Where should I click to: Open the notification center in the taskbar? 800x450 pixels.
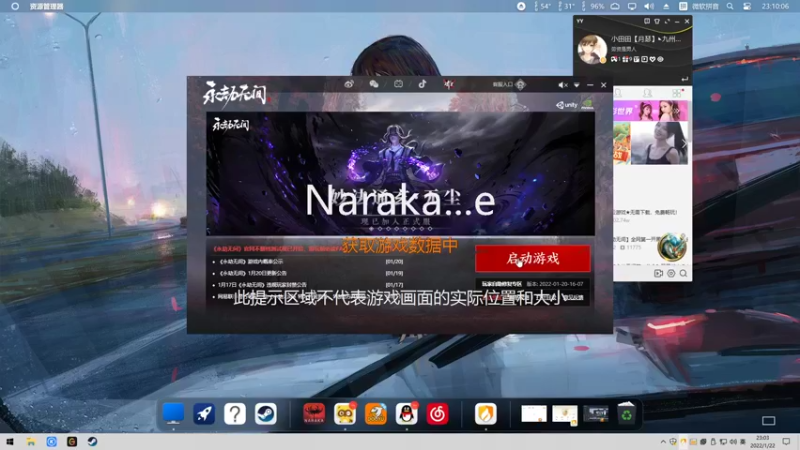[786, 442]
